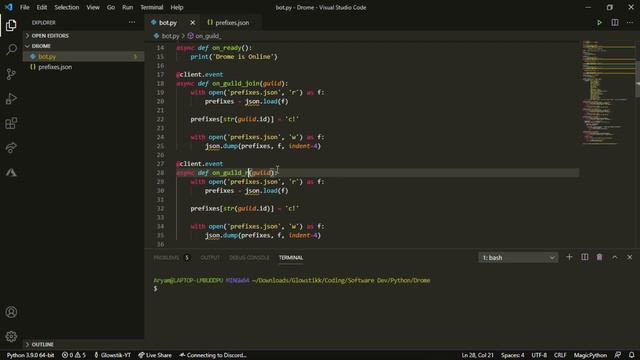
Task: Close the terminal panel
Action: click(629, 257)
